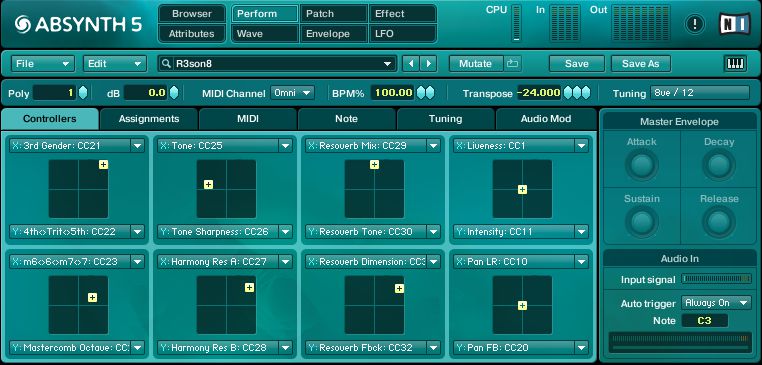The image size is (762, 365).
Task: Open the Y: 4th<>Trit<>5th CC22 dropdown
Action: [138, 232]
